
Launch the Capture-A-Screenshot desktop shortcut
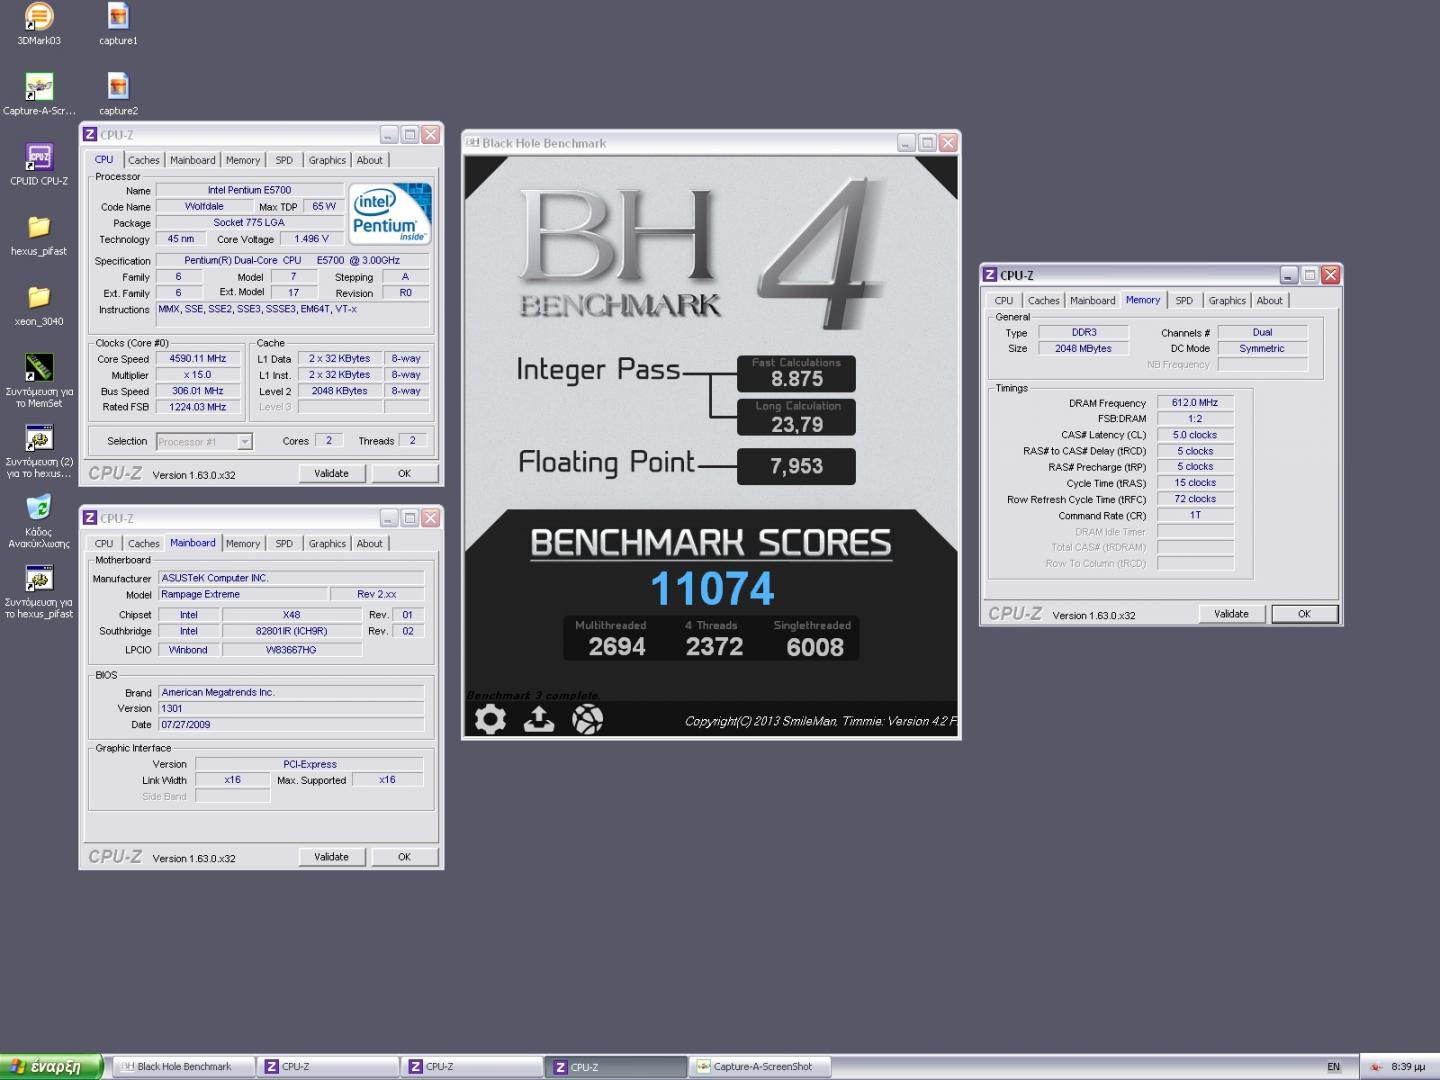tap(39, 94)
